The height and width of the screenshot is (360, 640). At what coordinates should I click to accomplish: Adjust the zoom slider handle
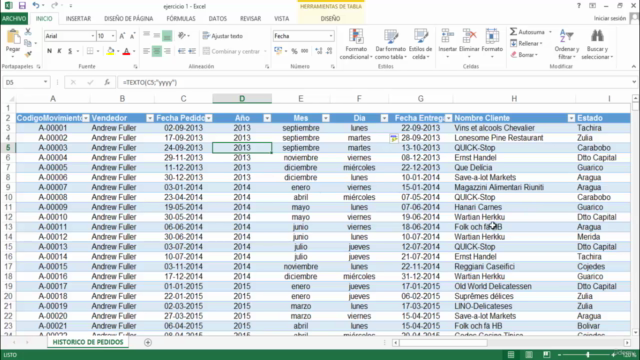point(588,355)
